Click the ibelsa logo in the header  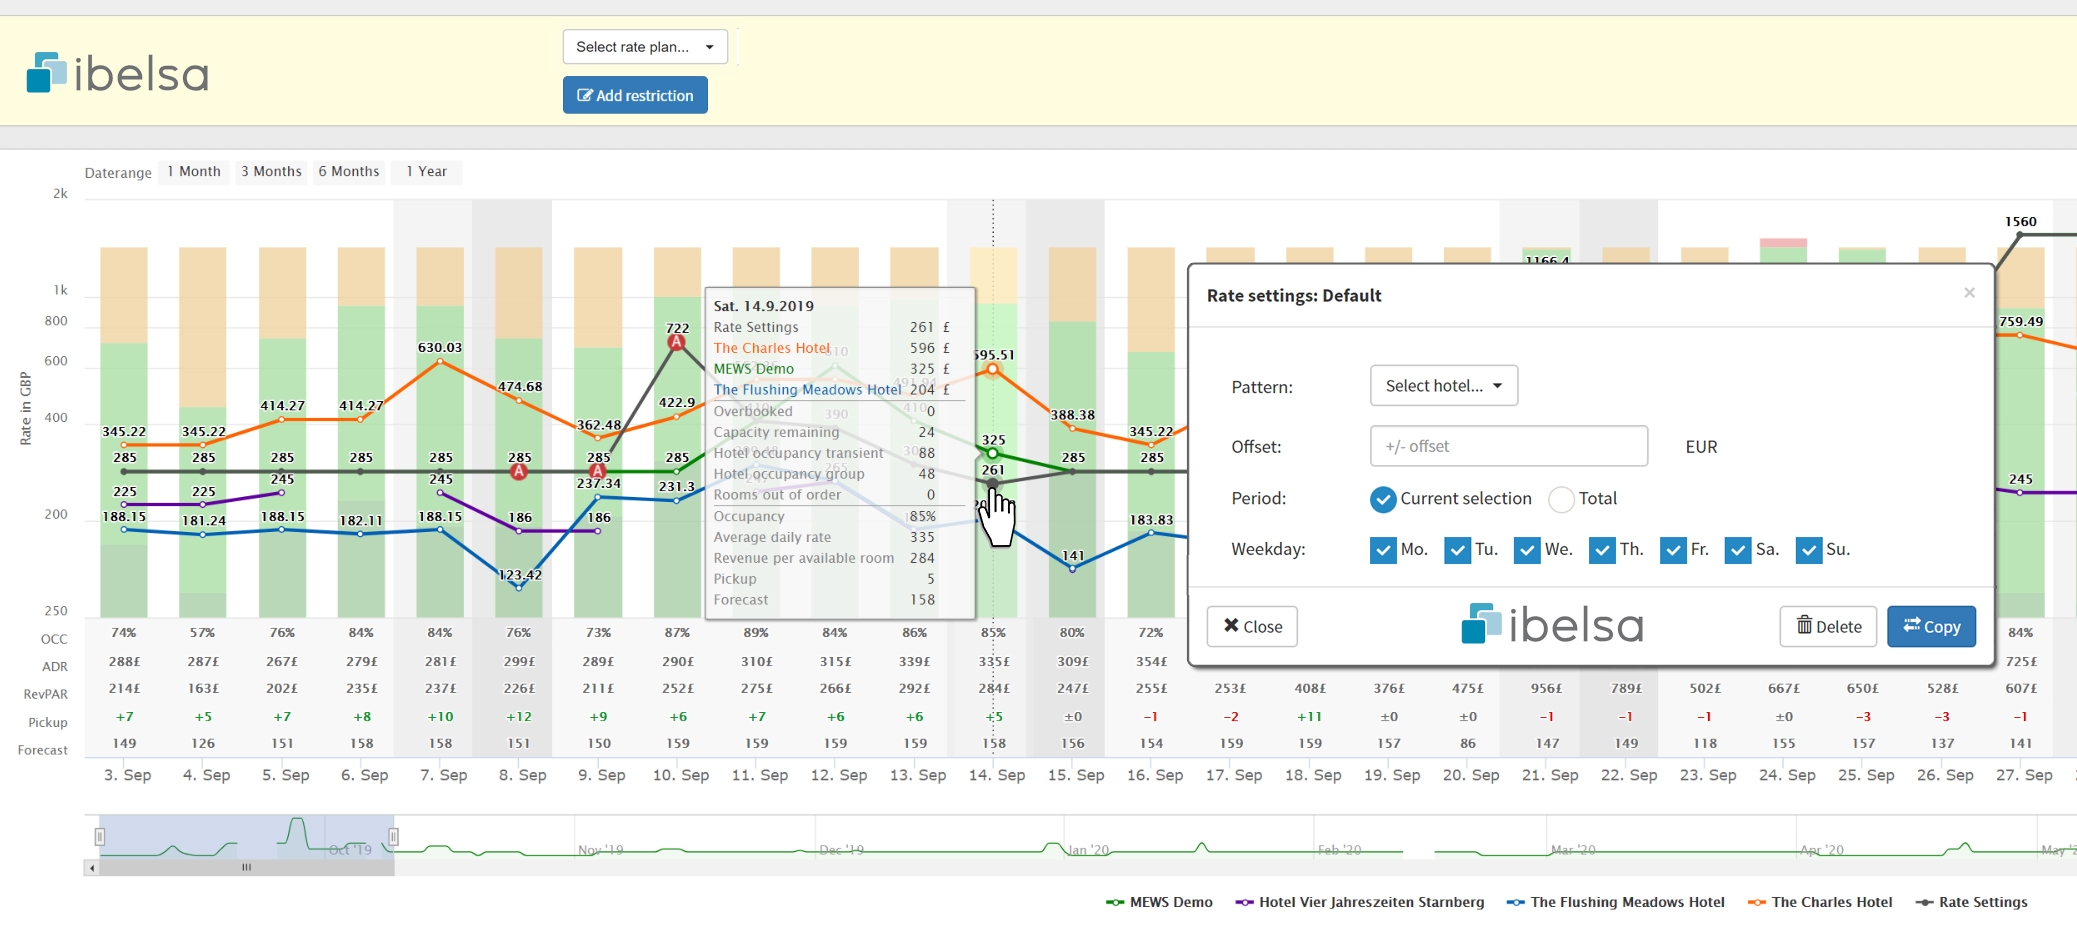[117, 73]
